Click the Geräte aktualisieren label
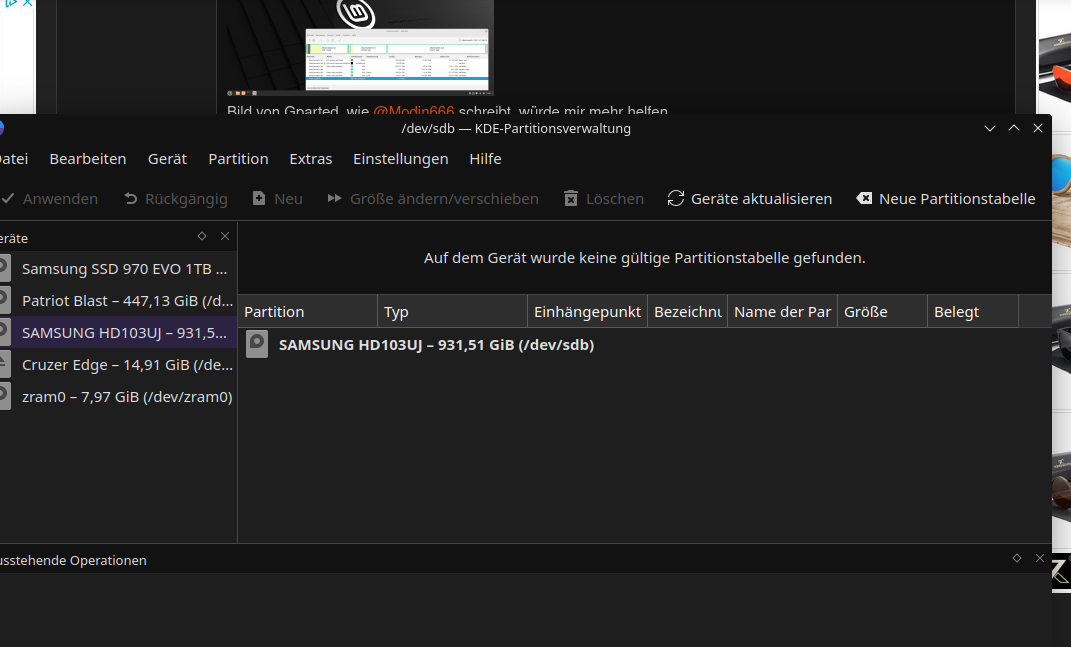The image size is (1071, 647). coord(762,199)
